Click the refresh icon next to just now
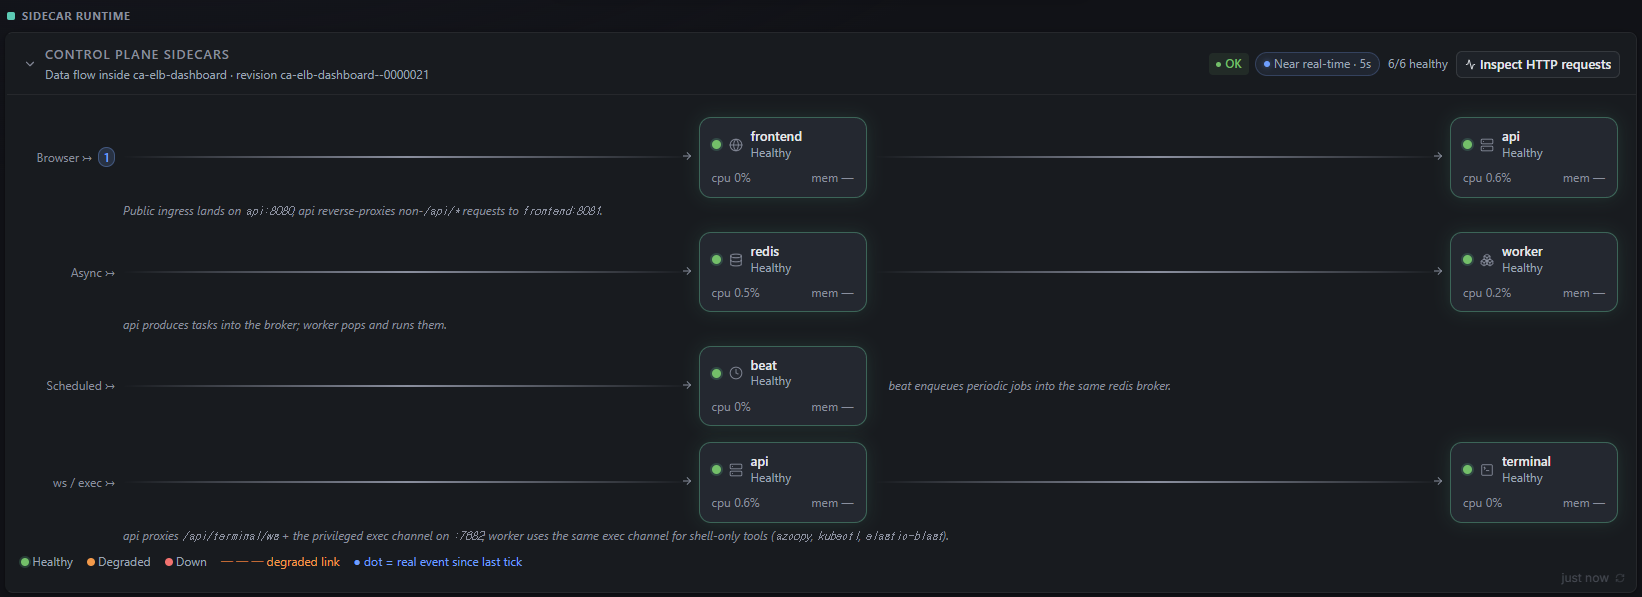 coord(1620,578)
